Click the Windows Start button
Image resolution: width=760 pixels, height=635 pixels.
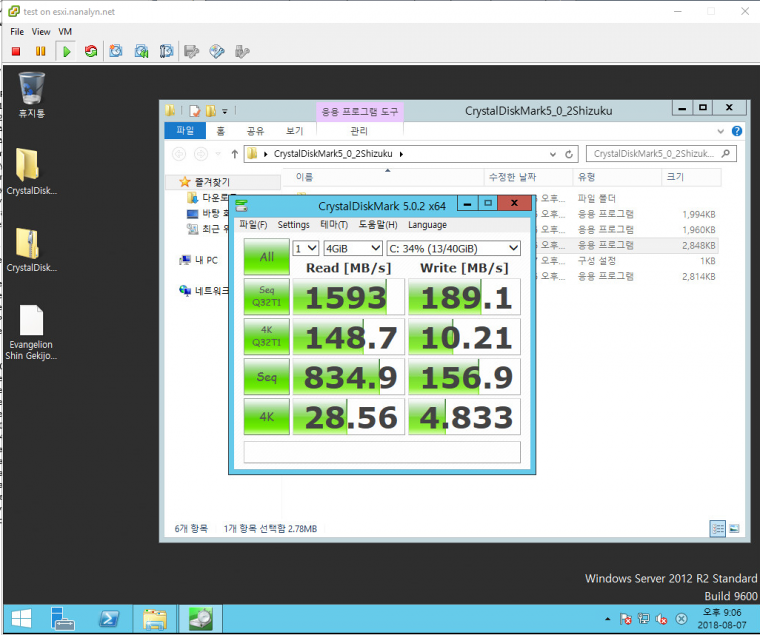(21, 619)
